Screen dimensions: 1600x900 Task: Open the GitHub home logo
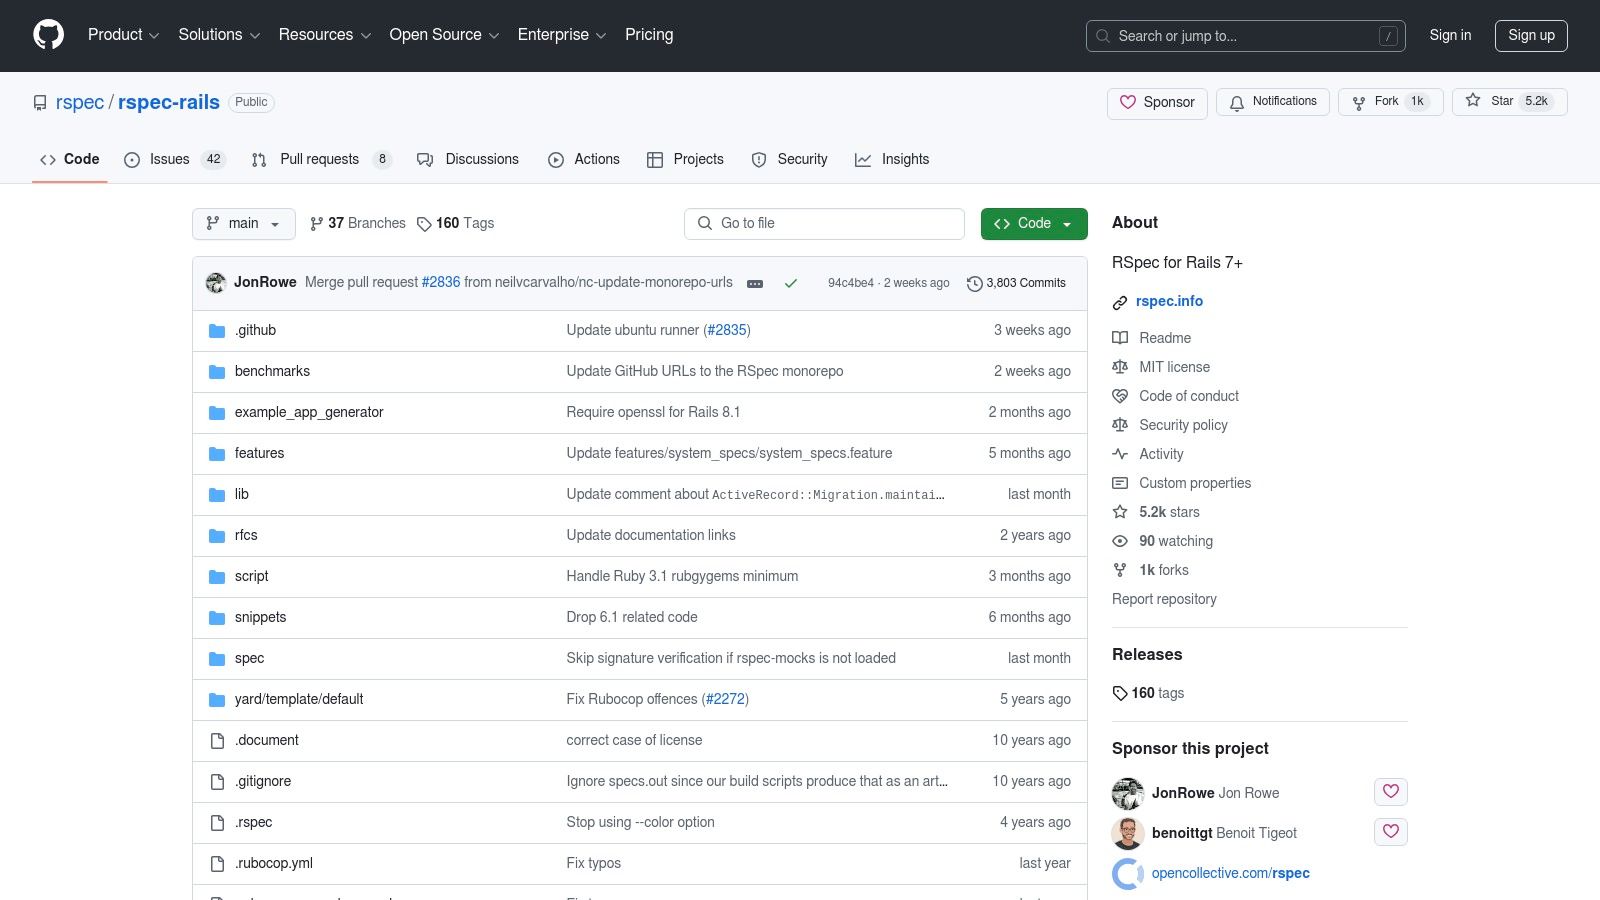coord(48,35)
